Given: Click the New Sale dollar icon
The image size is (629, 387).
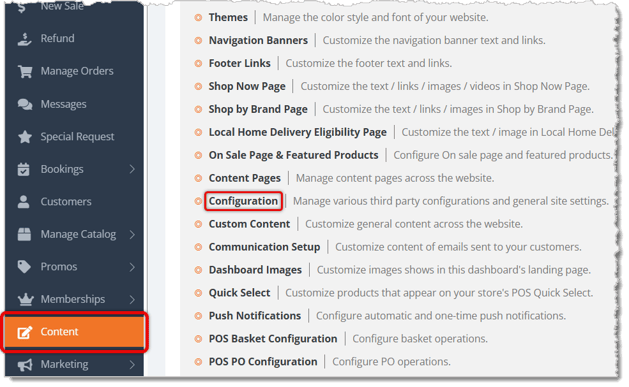Looking at the screenshot, I should pyautogui.click(x=22, y=7).
